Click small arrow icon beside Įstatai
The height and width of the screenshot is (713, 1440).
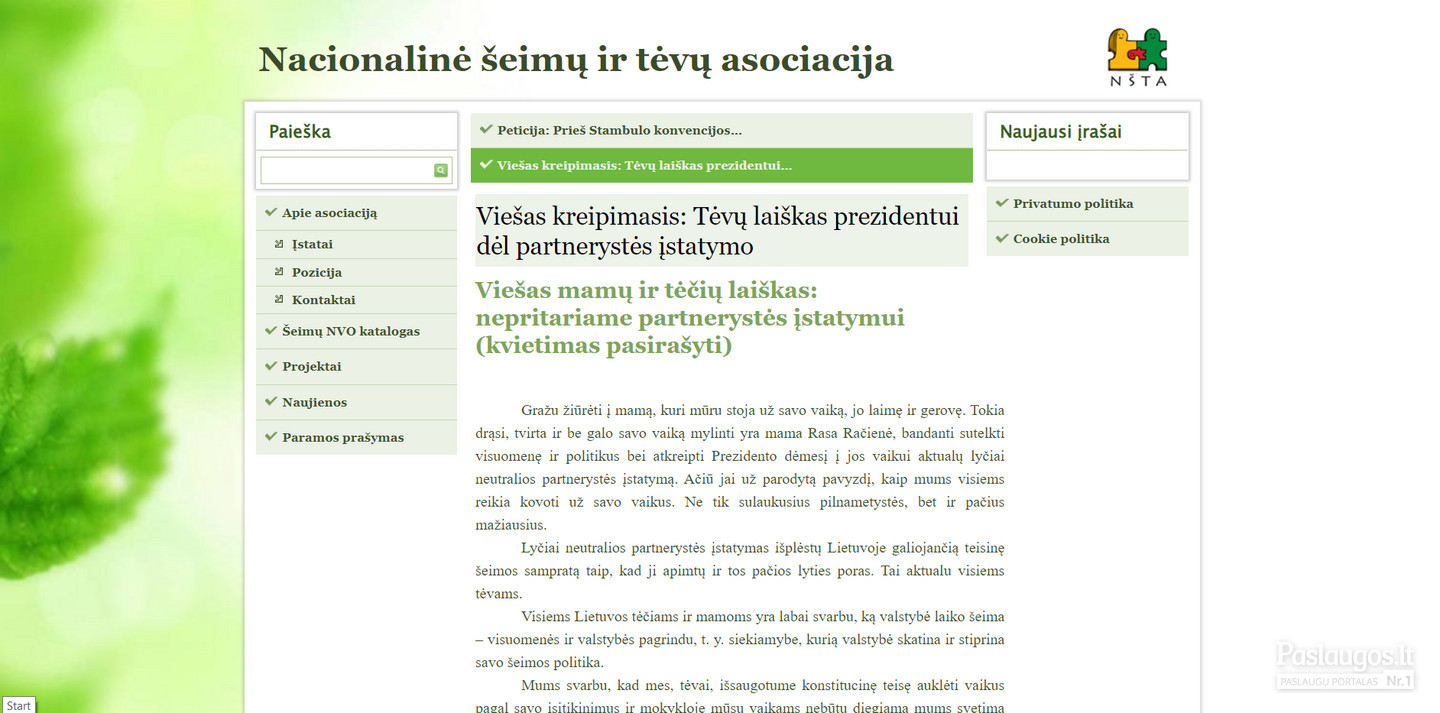click(x=280, y=243)
